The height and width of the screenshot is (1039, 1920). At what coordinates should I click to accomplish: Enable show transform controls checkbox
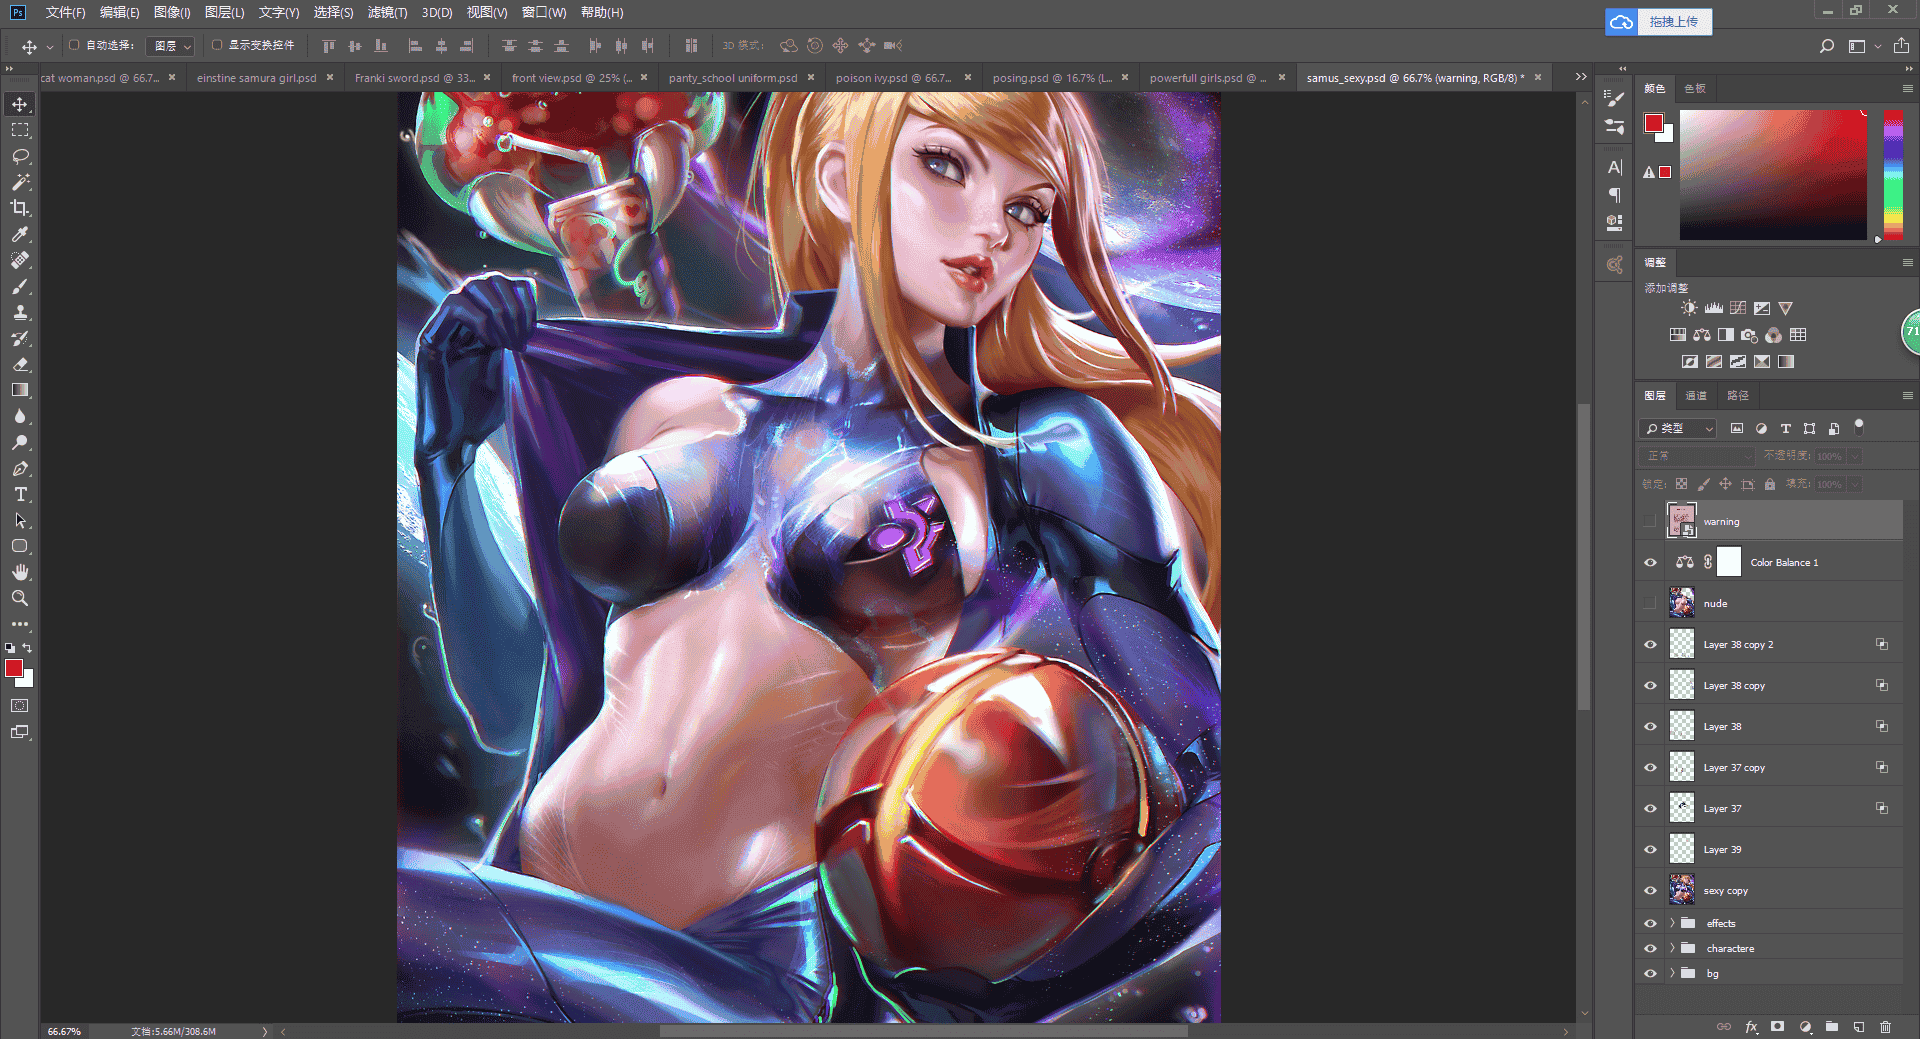tap(217, 45)
